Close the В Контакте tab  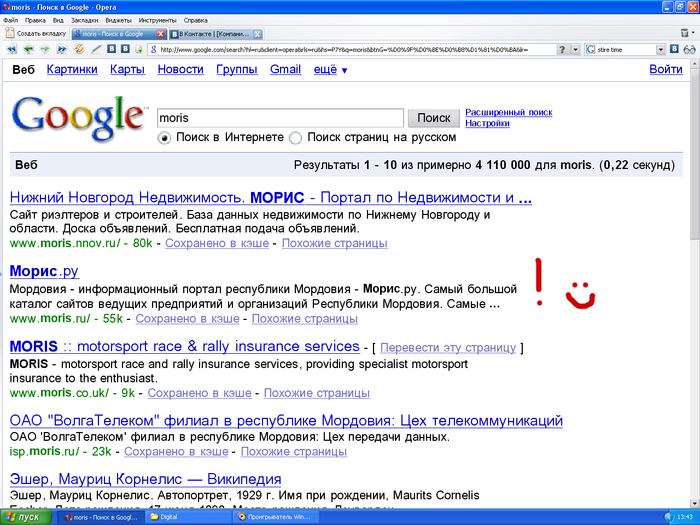257,34
